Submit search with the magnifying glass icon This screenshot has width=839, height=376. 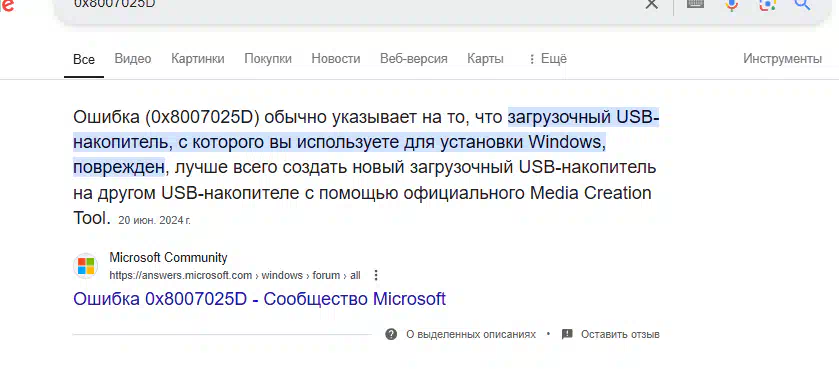click(803, 4)
